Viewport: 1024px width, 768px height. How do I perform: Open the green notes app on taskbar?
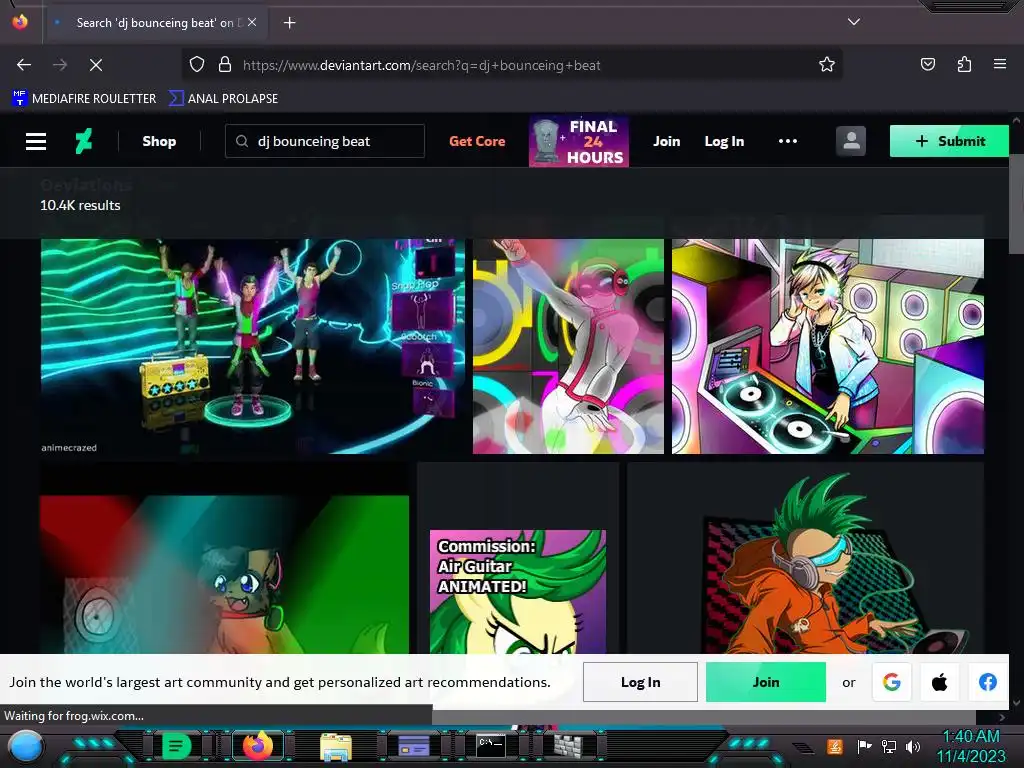click(x=176, y=745)
